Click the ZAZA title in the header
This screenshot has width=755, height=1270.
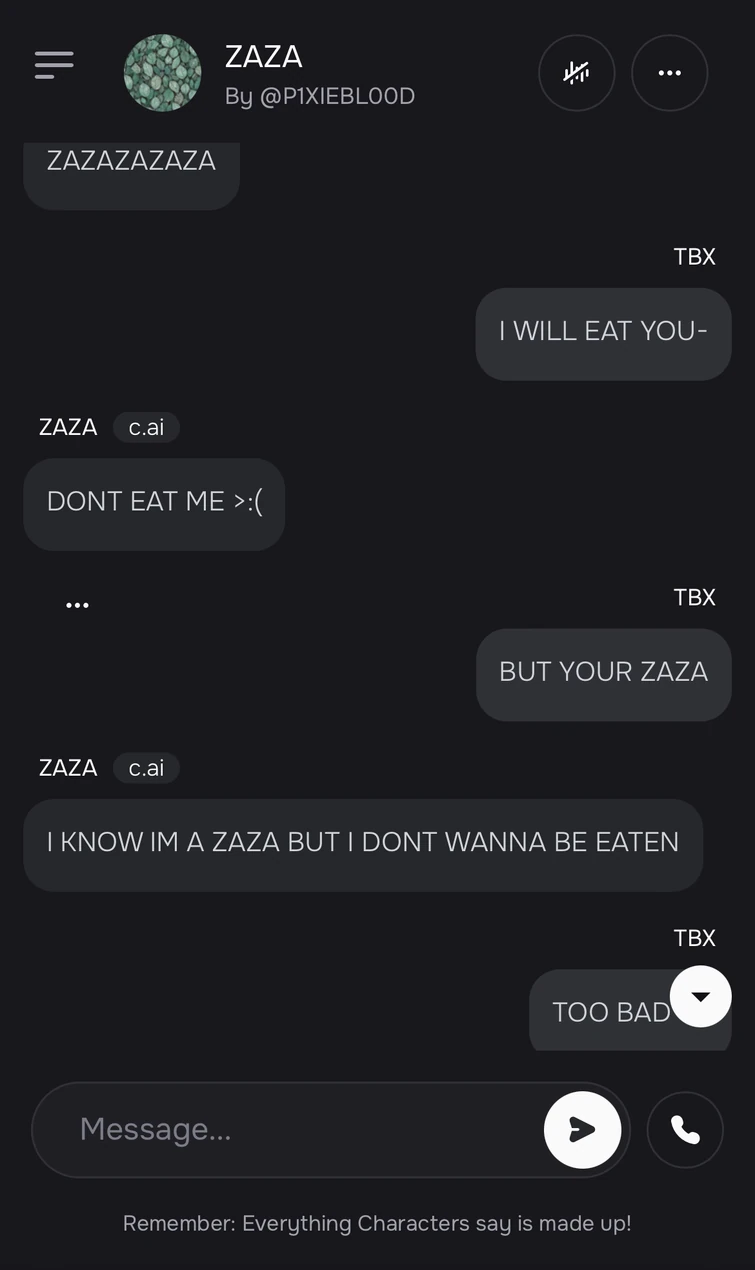[x=264, y=57]
